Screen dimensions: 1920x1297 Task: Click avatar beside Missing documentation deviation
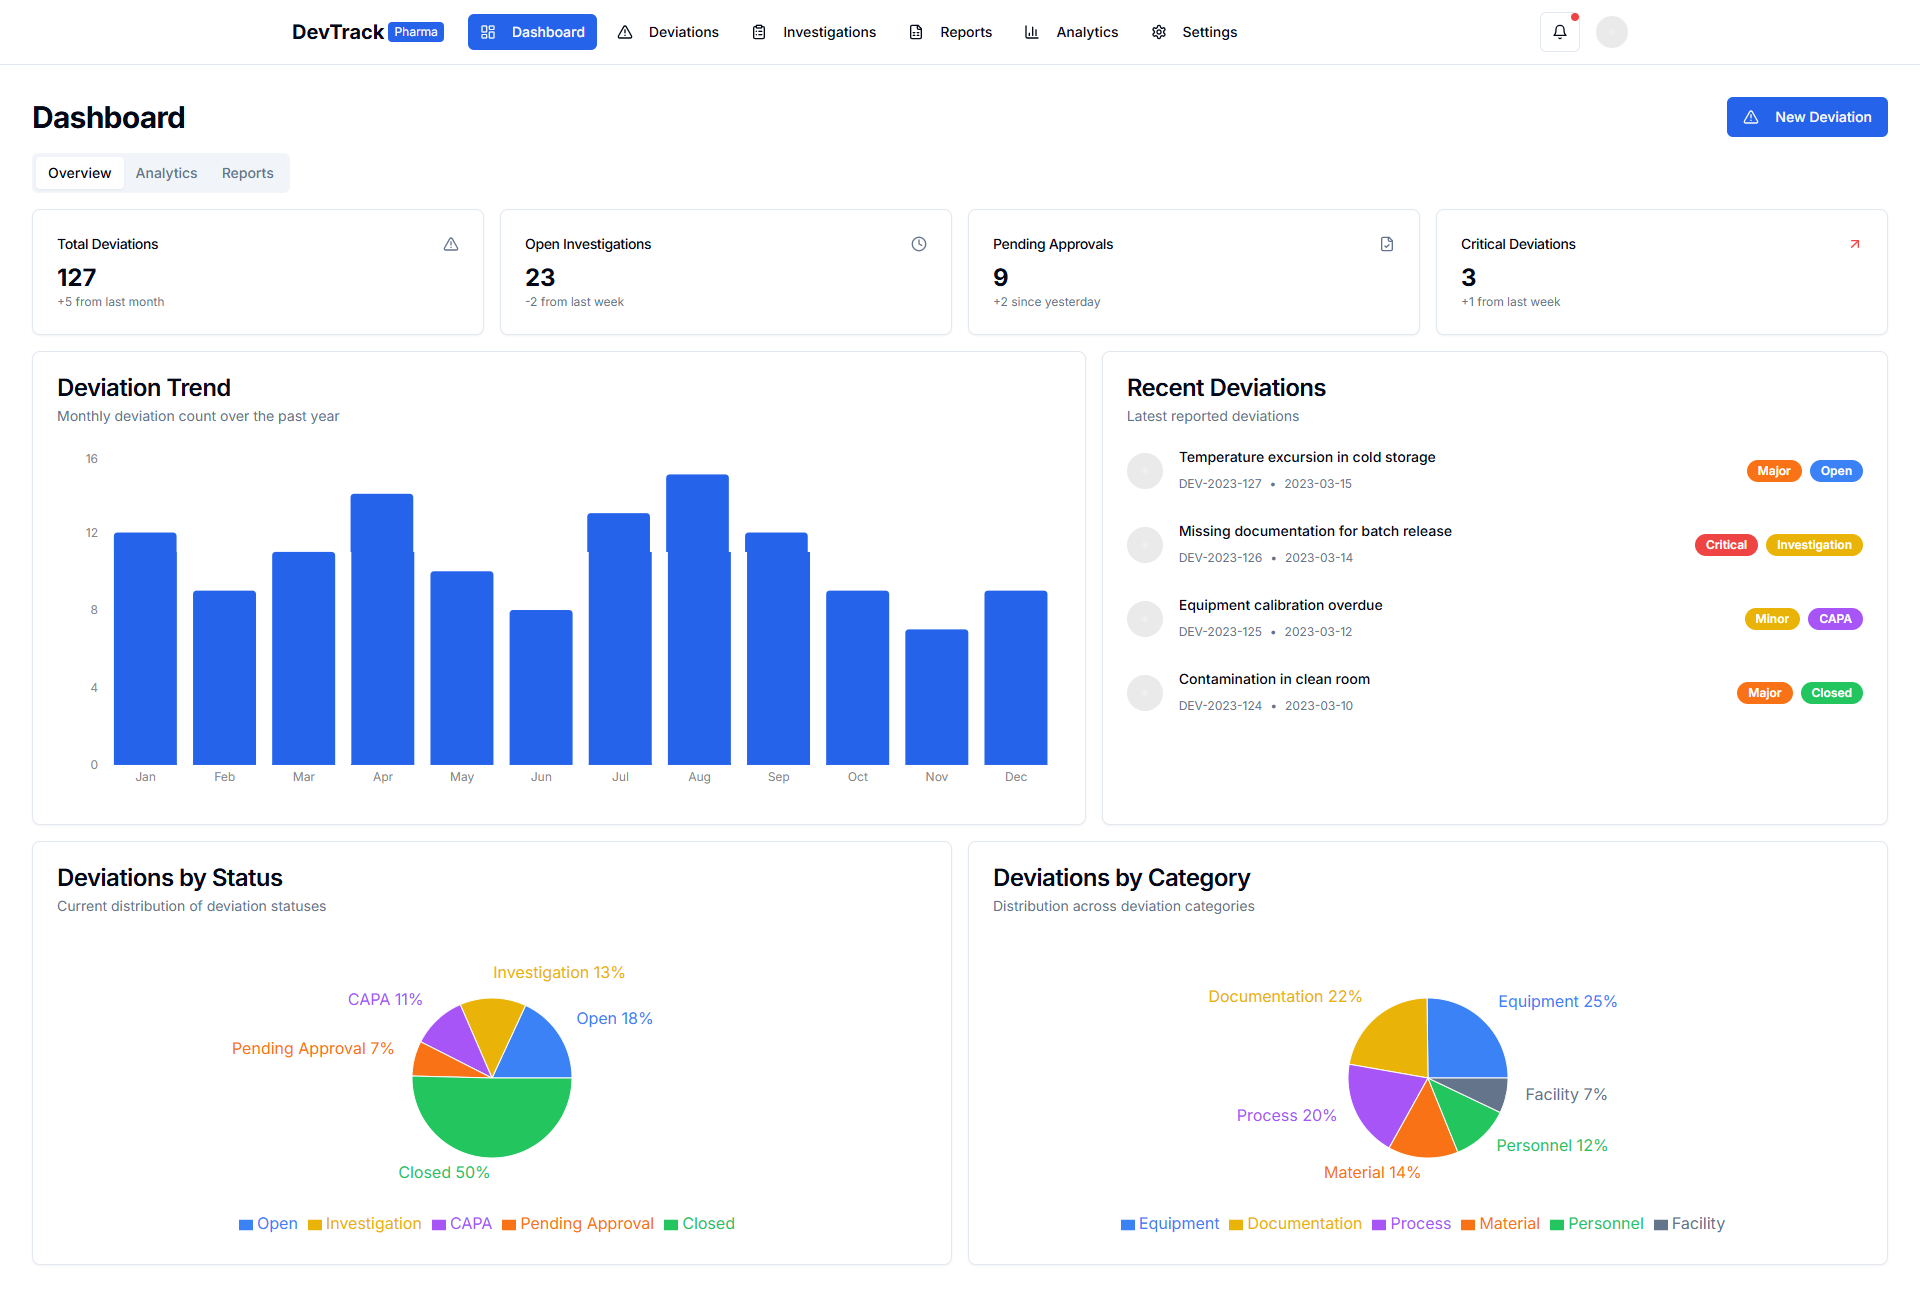1145,545
